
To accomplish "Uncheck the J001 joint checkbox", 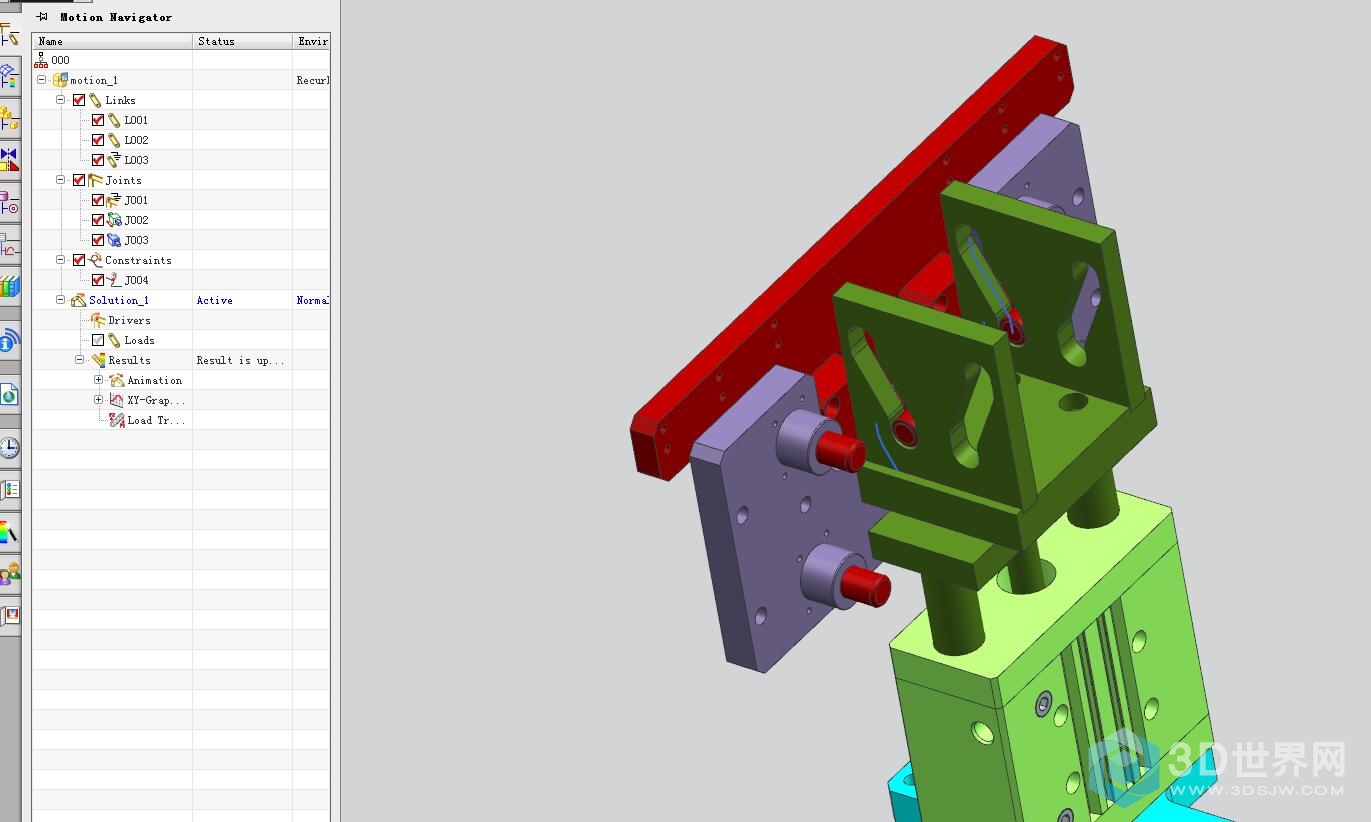I will pos(98,200).
